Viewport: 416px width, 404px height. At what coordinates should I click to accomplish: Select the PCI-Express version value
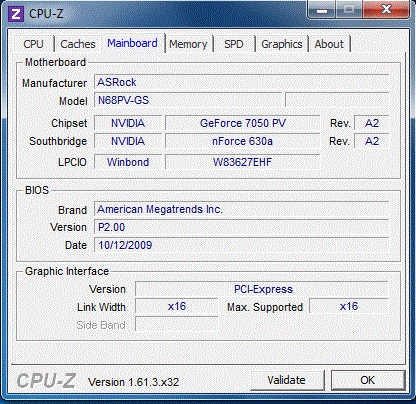262,289
